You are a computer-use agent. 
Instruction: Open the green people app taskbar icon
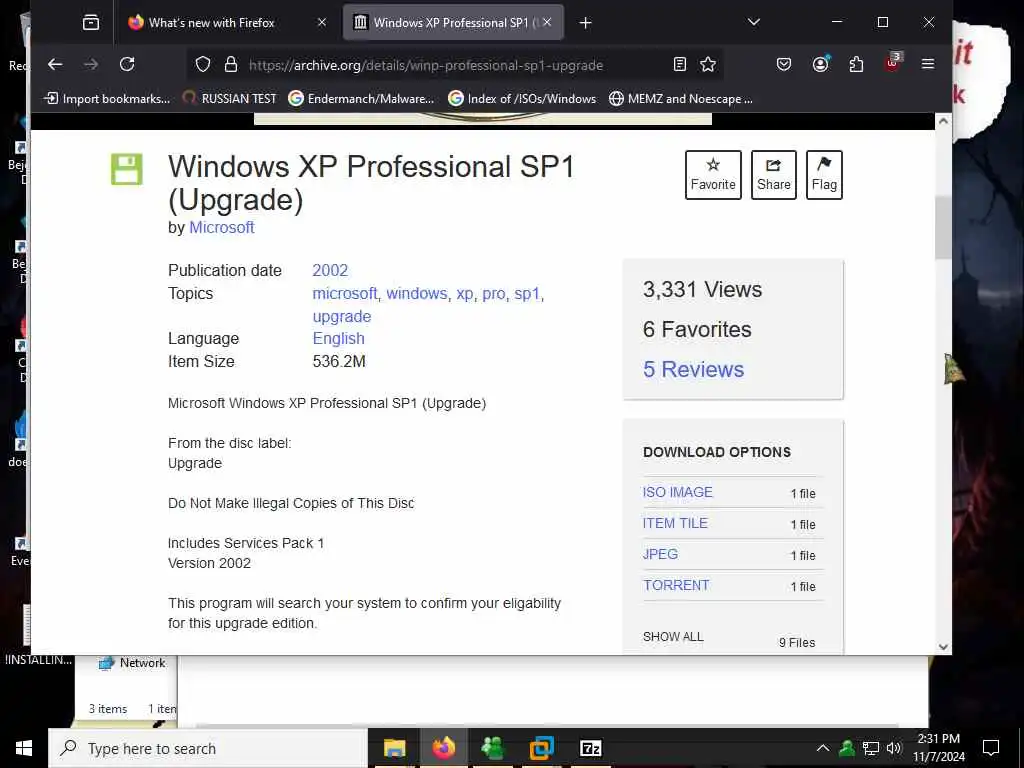[x=492, y=748]
